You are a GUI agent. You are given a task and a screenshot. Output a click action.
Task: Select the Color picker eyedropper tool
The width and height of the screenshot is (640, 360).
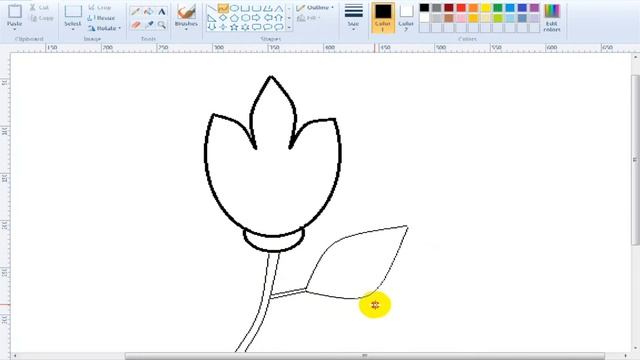coord(149,24)
